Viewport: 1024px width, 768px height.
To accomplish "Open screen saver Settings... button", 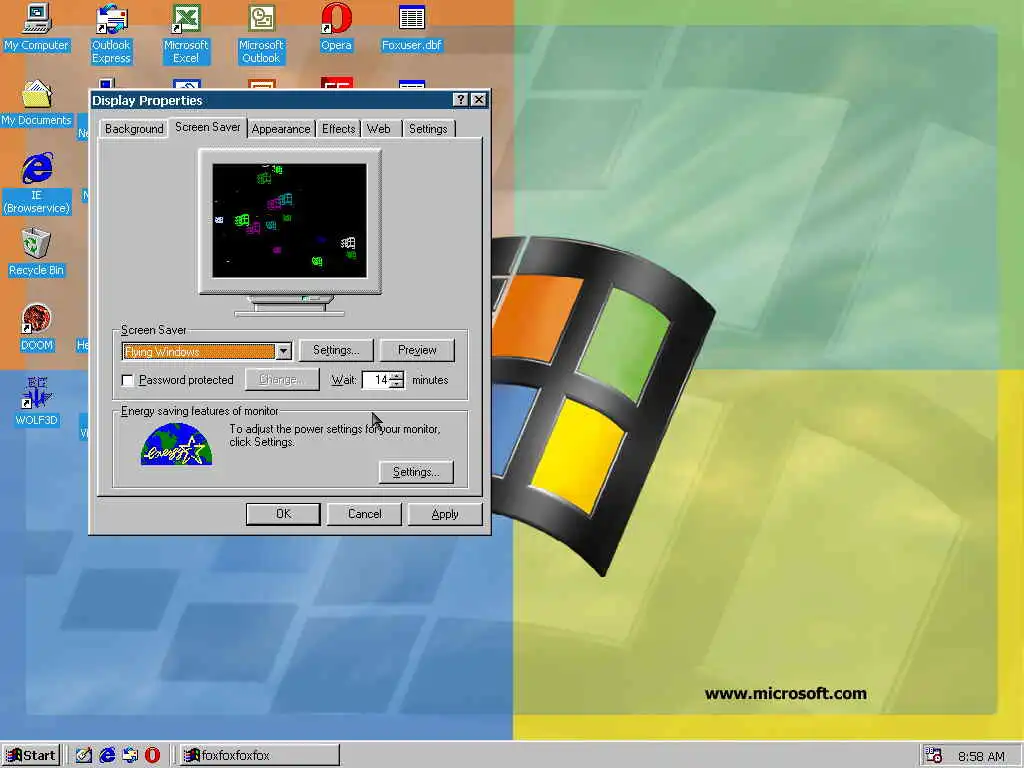I will click(336, 350).
